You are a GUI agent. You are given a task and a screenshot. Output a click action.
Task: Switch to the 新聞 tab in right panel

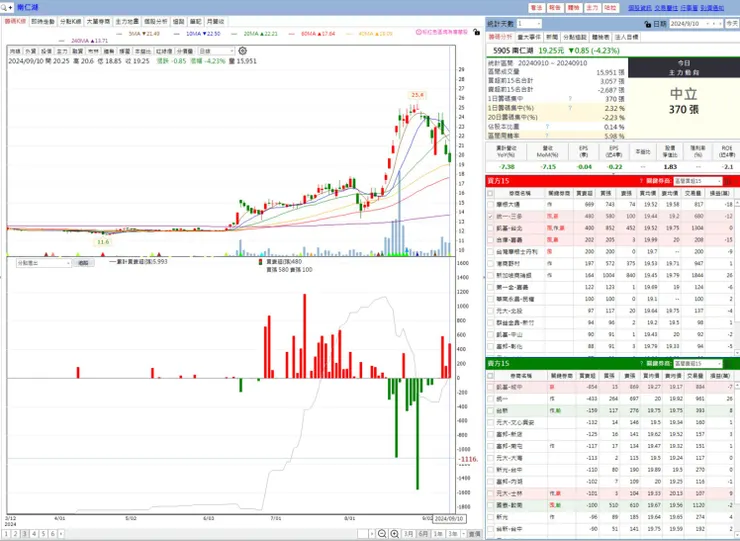pos(552,37)
